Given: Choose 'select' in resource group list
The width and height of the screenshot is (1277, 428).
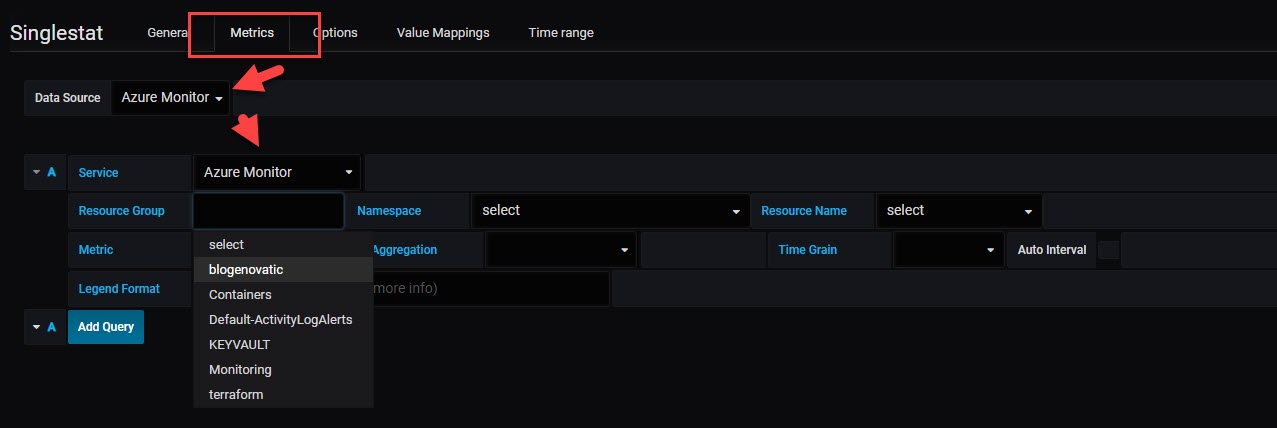Looking at the screenshot, I should coord(283,244).
